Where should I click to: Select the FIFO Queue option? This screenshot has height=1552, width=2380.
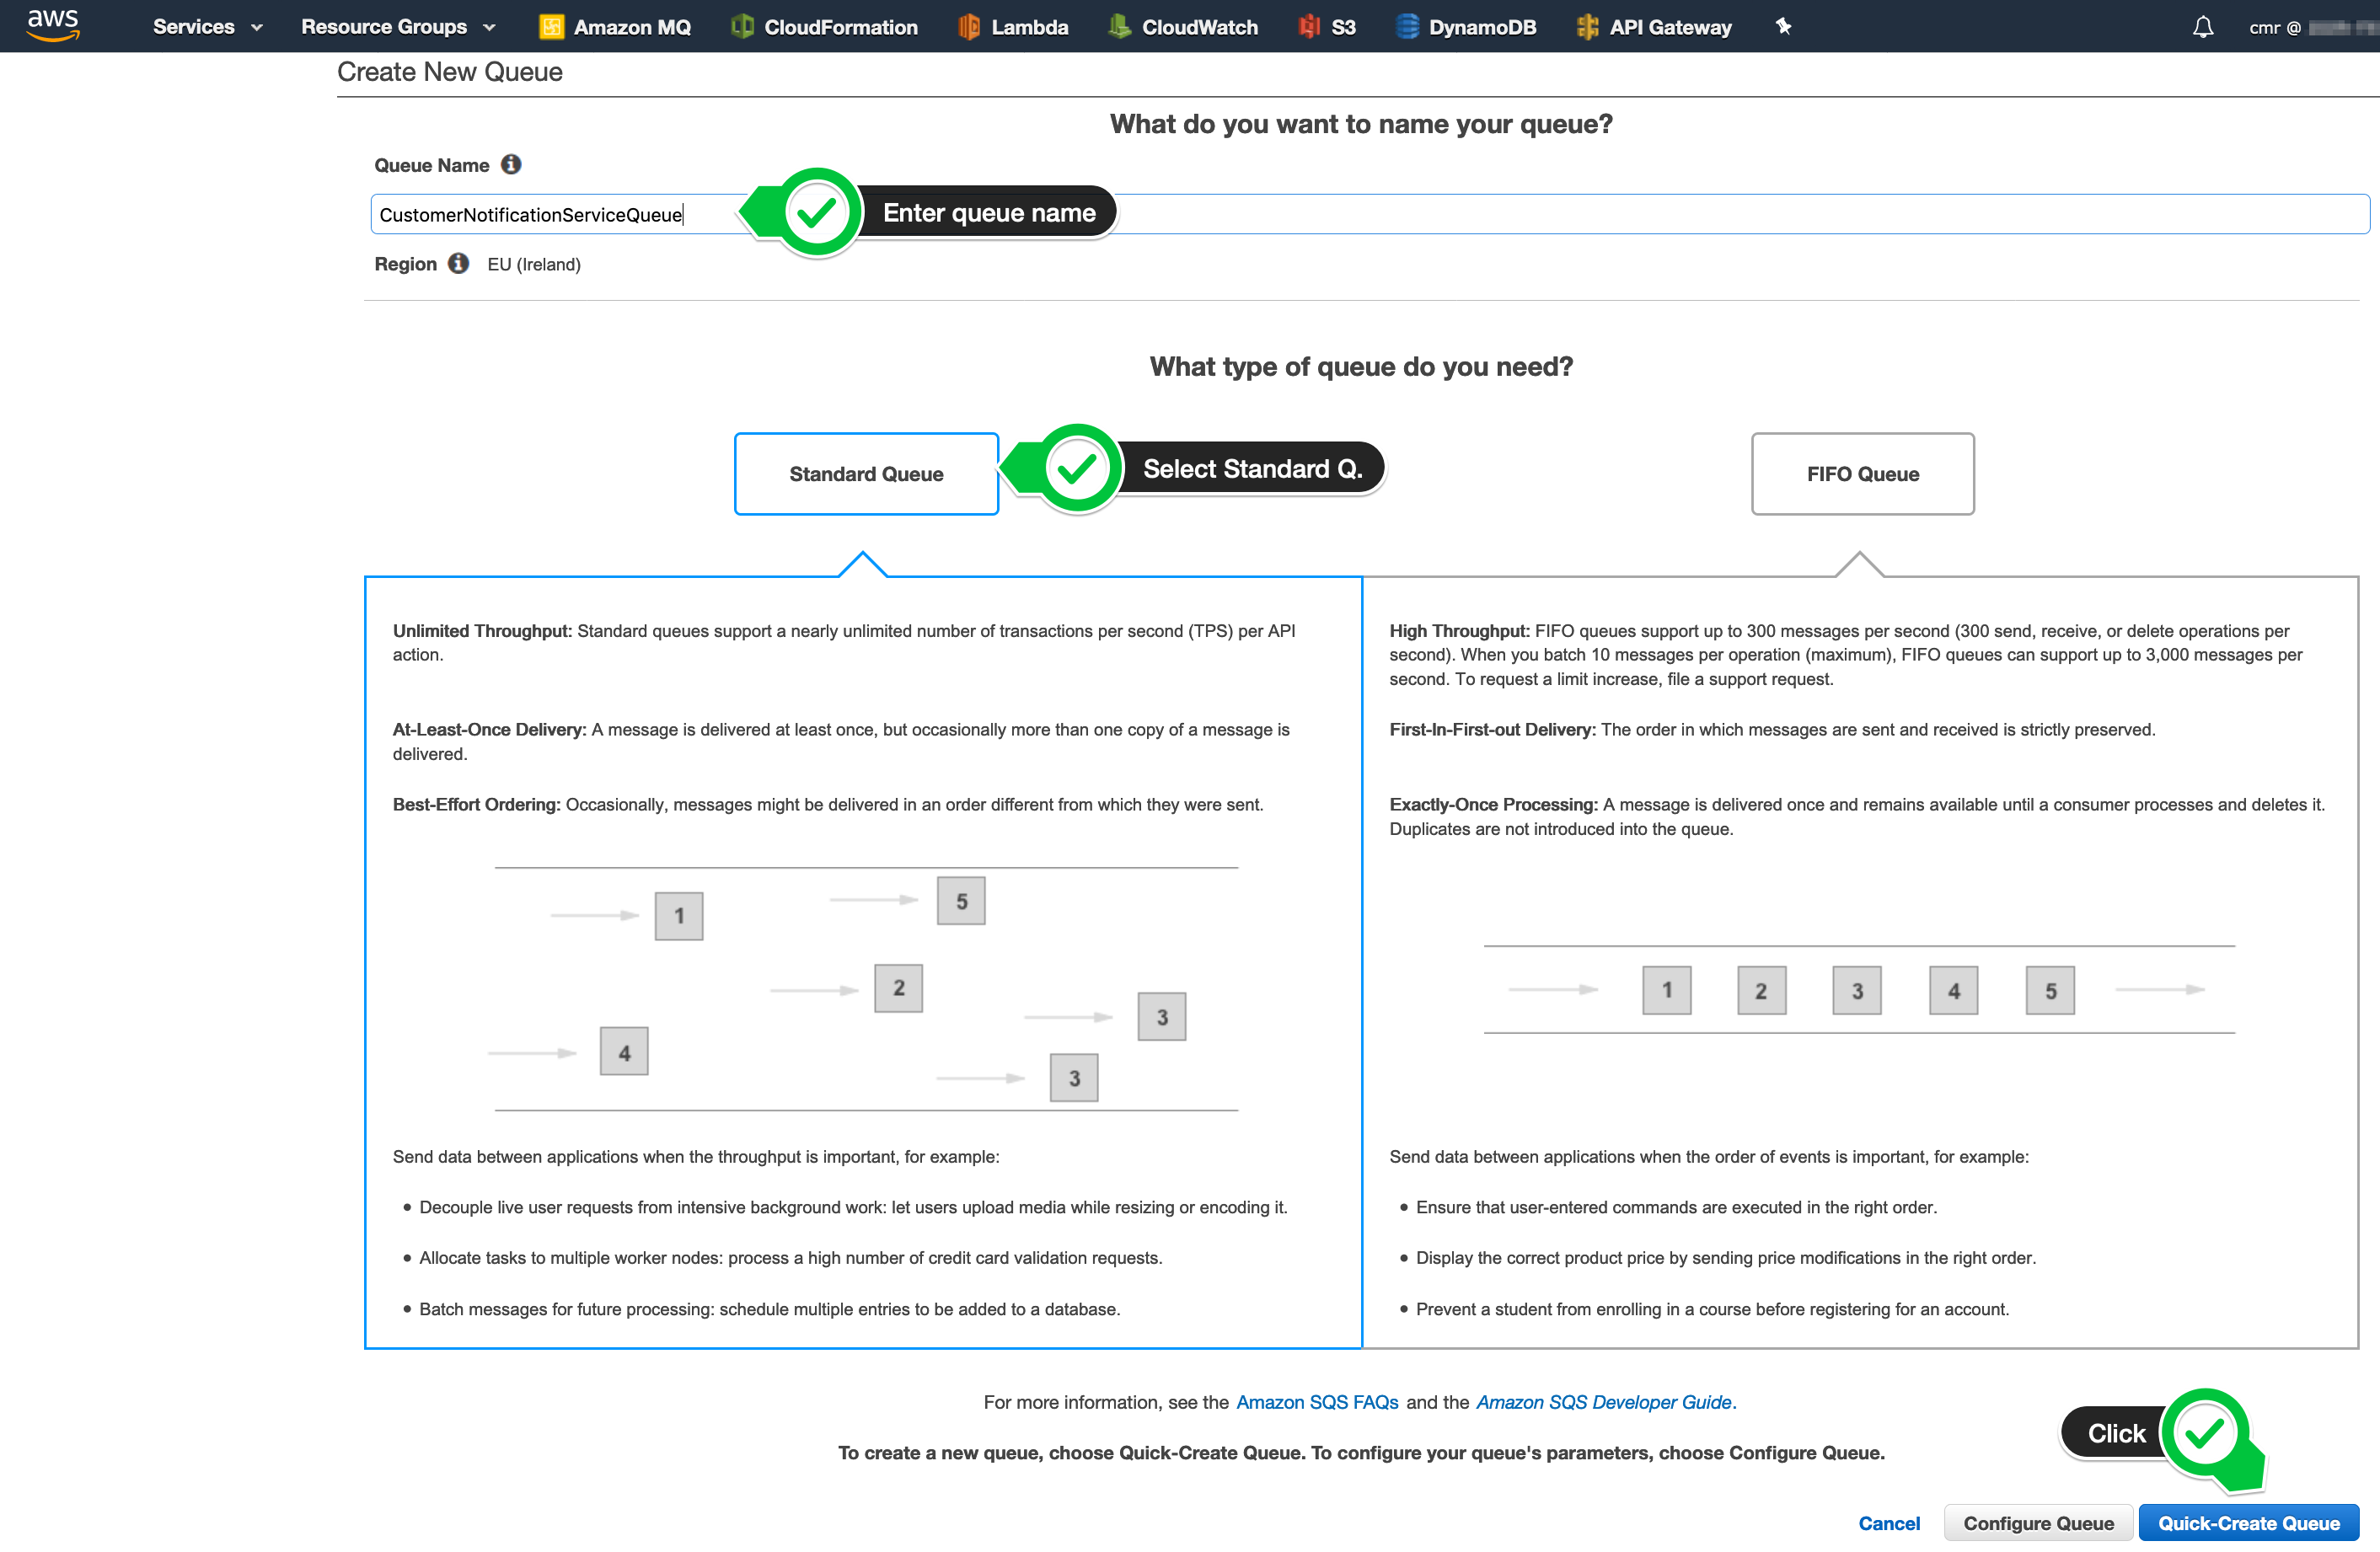coord(1862,474)
